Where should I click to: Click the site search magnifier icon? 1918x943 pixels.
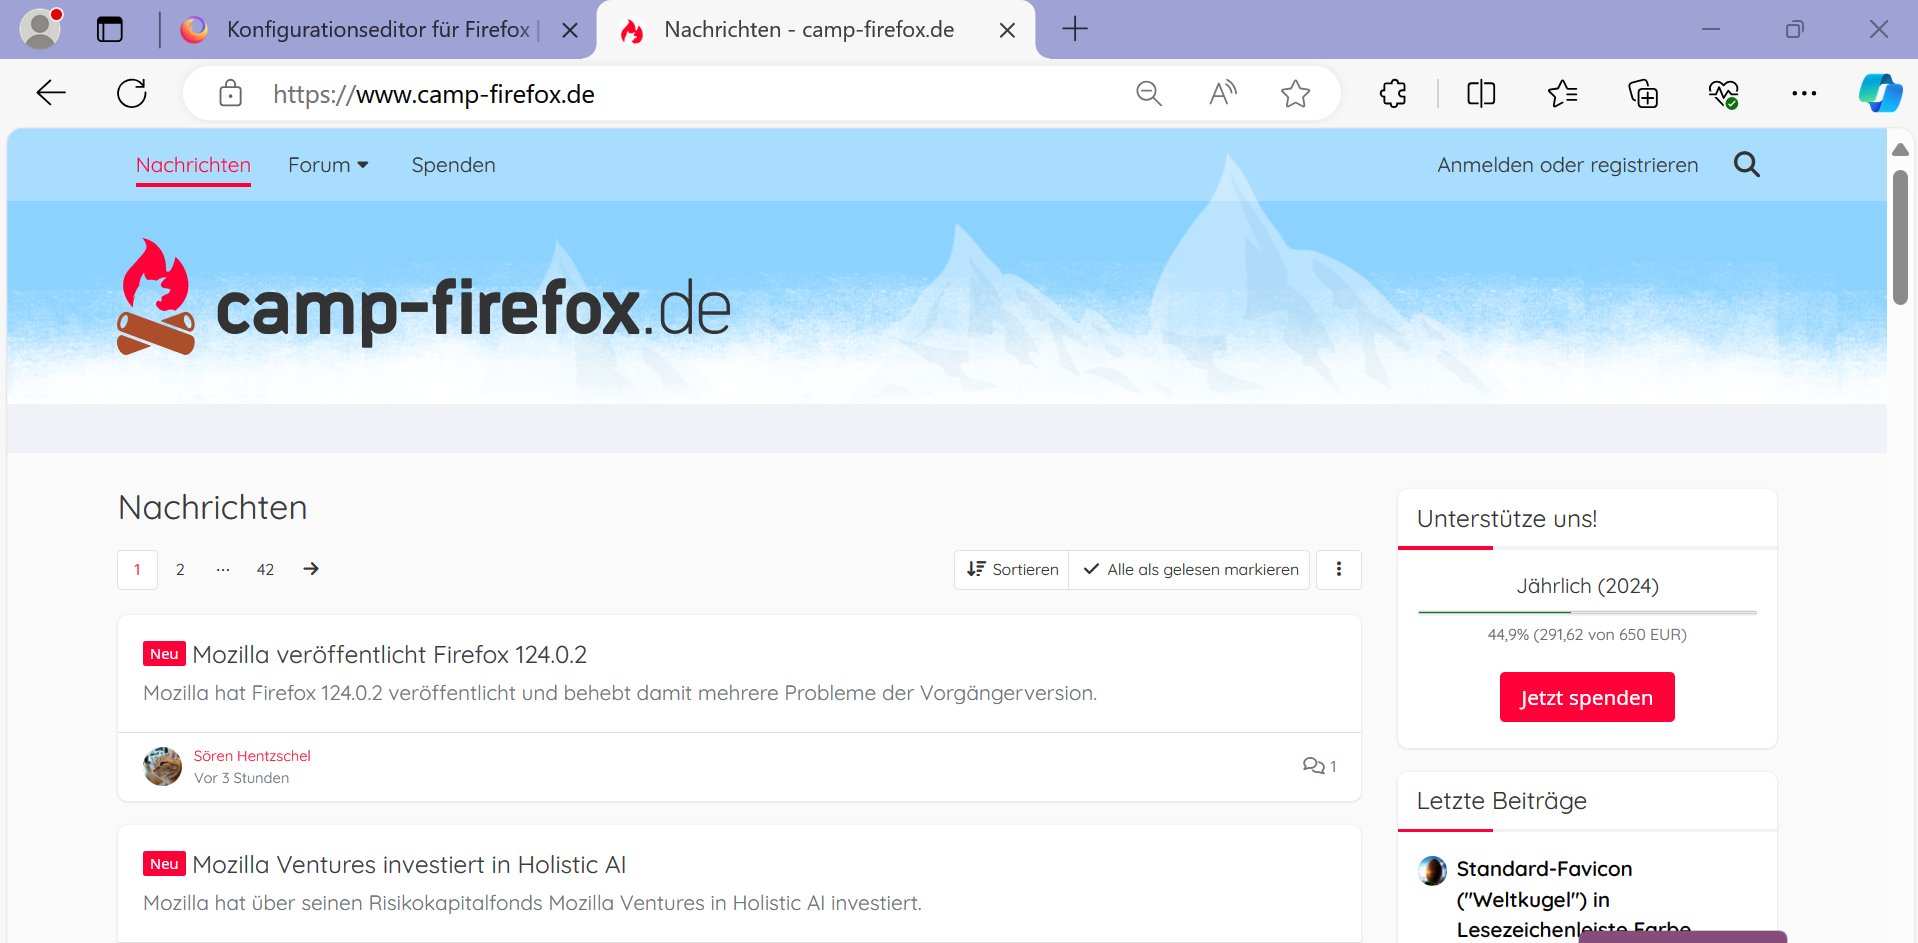1747,165
